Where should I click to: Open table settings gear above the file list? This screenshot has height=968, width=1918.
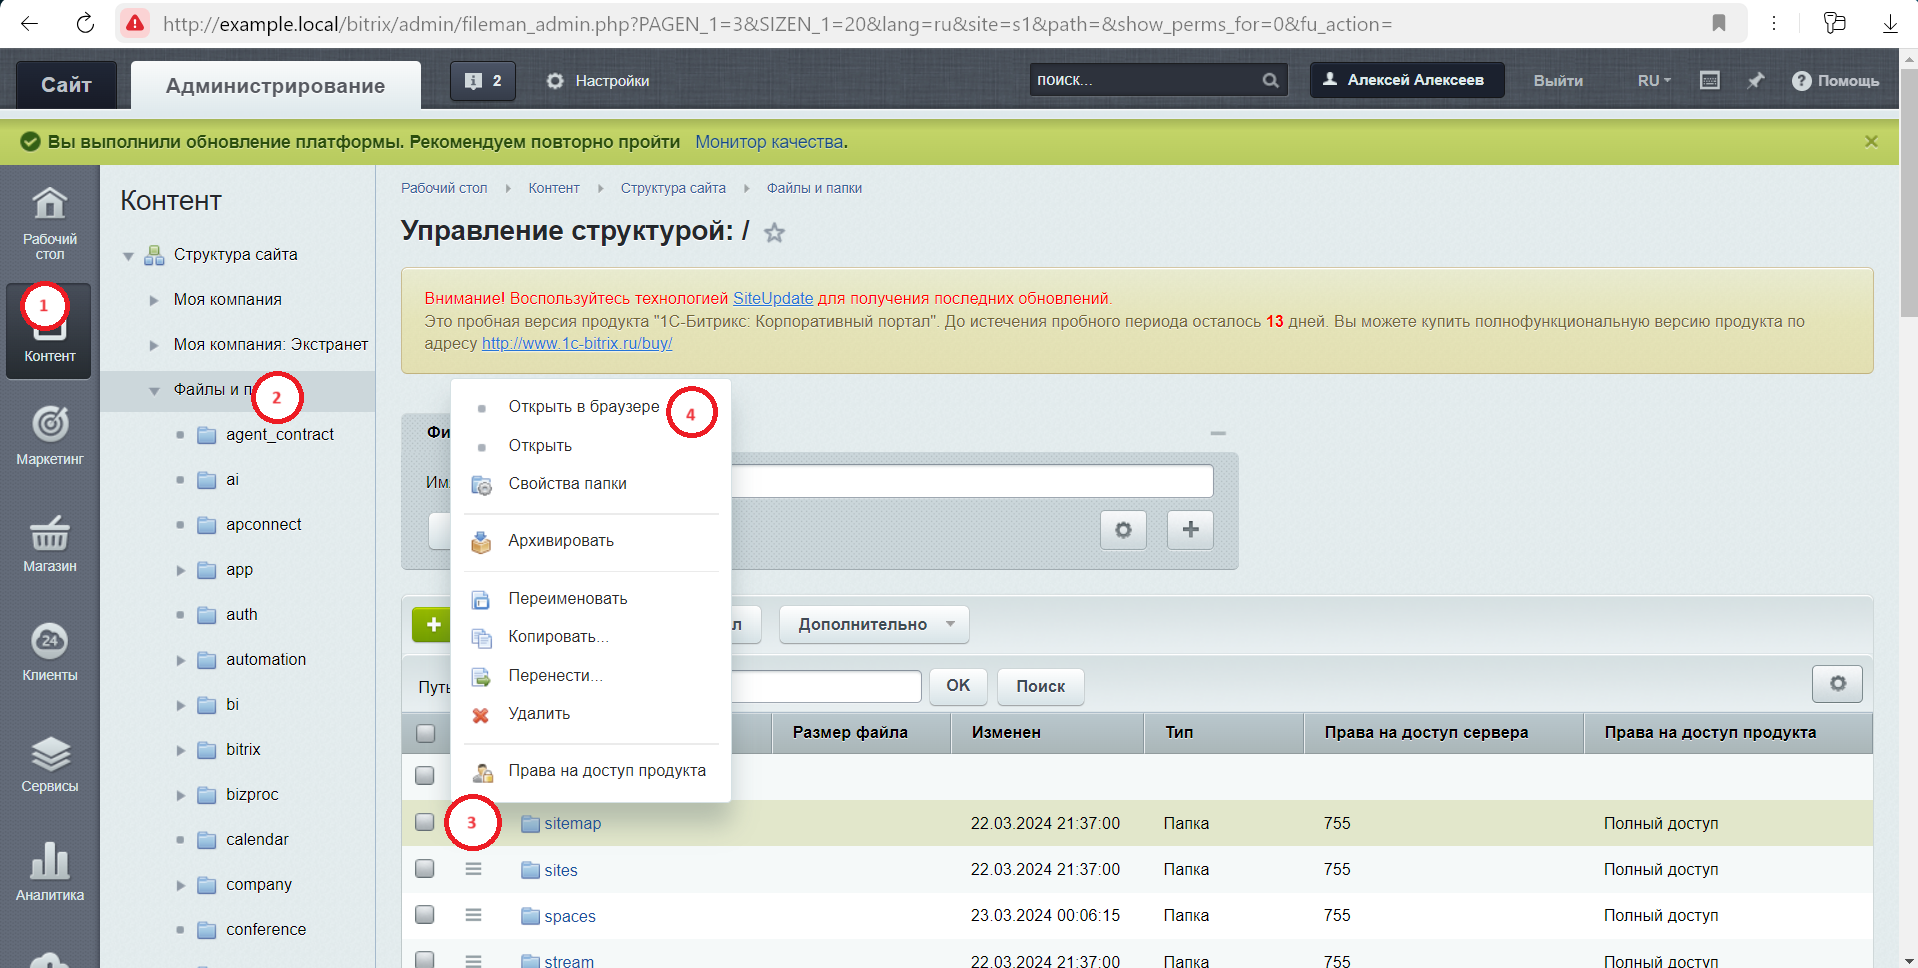(x=1837, y=684)
